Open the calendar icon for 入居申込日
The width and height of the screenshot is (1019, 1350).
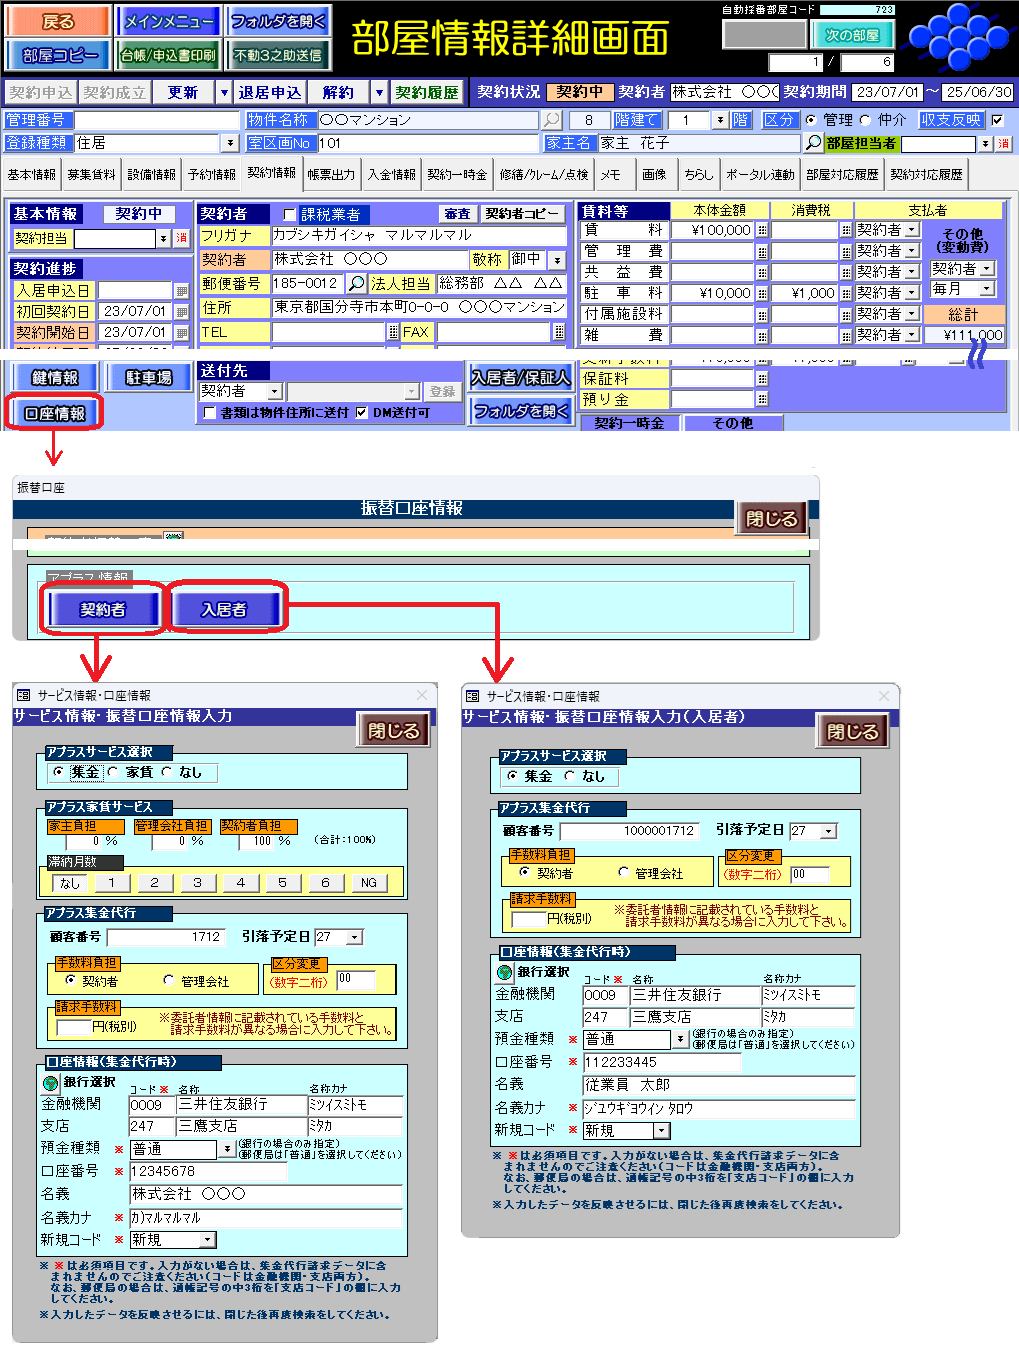point(181,291)
